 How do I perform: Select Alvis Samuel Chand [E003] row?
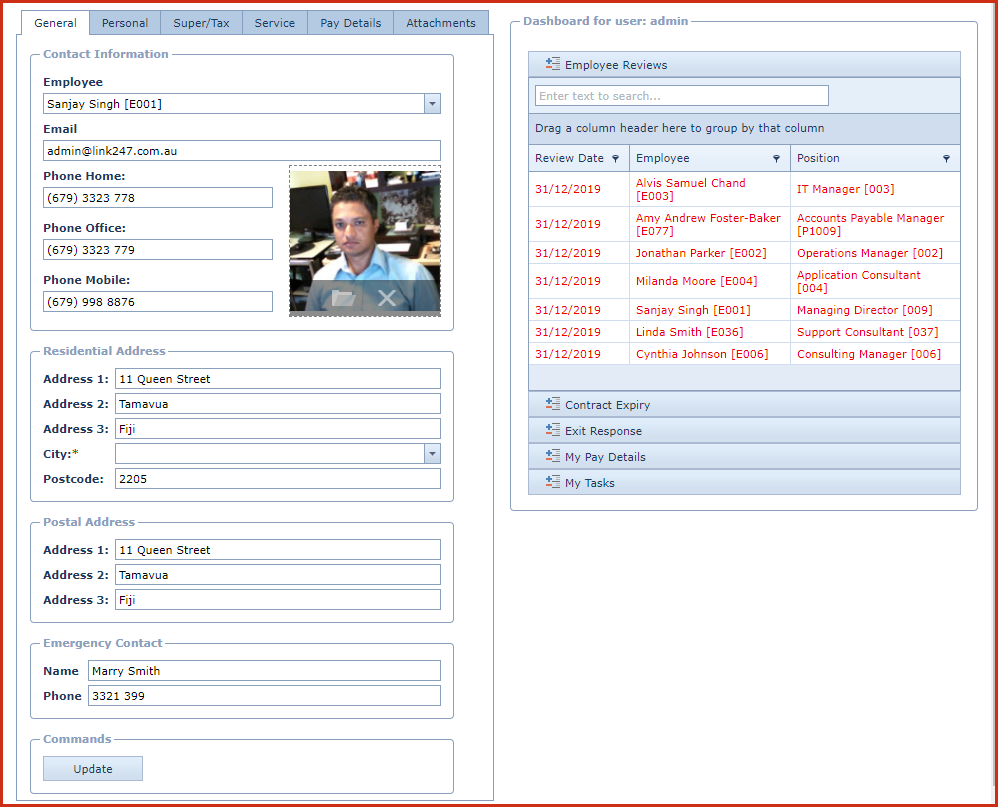click(x=744, y=189)
